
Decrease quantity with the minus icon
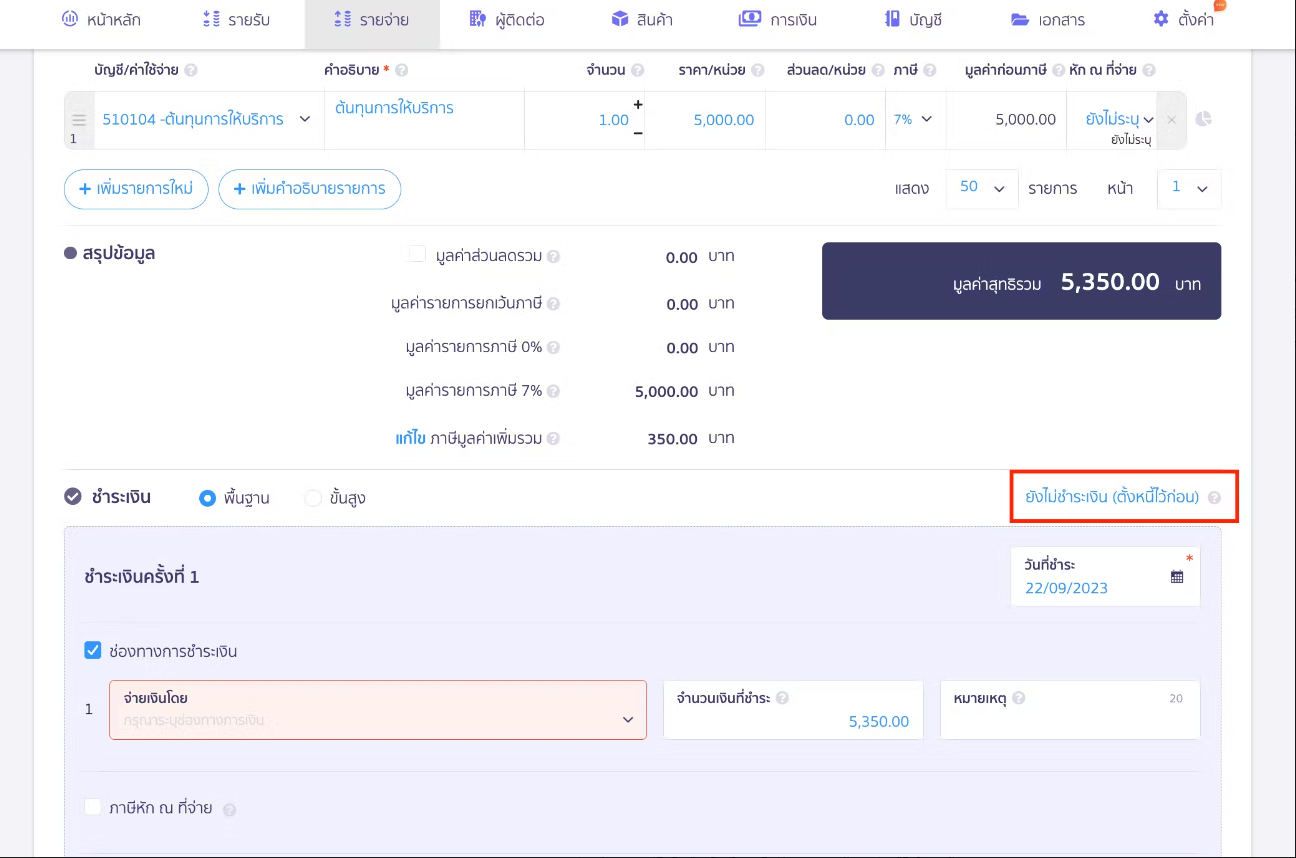click(638, 133)
